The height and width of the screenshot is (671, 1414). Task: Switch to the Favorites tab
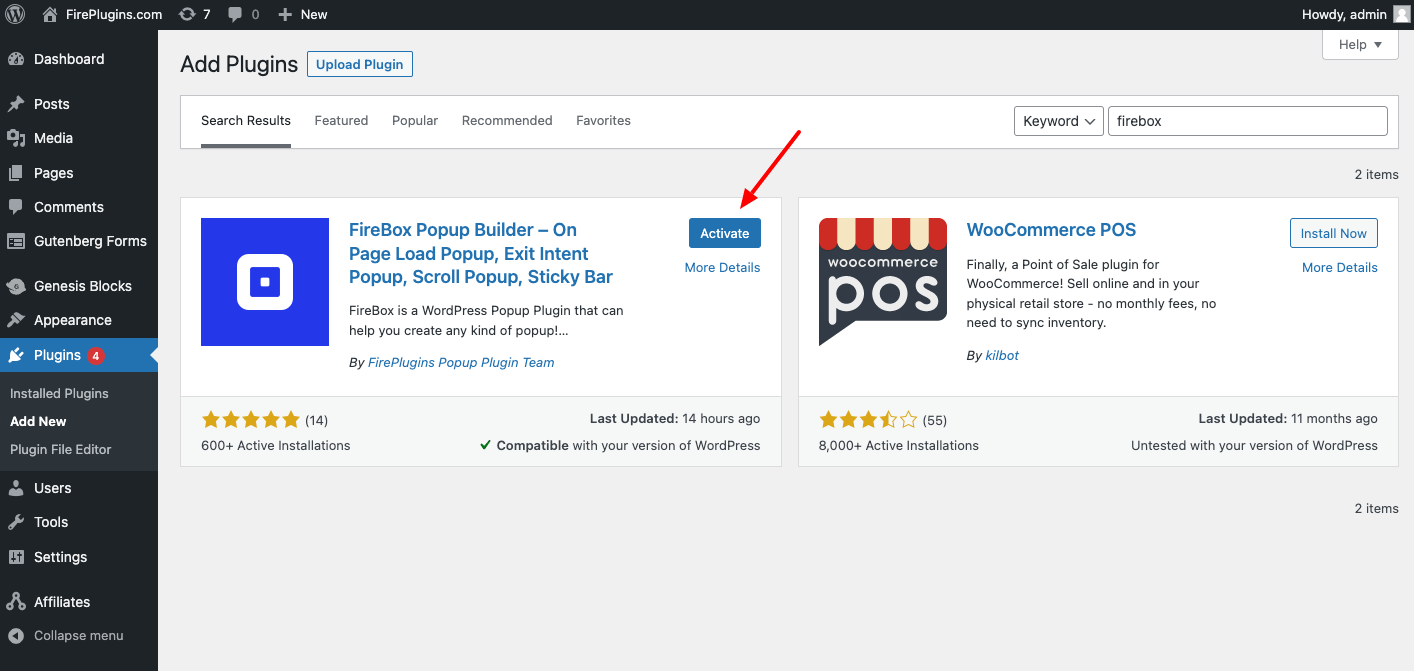pyautogui.click(x=603, y=121)
